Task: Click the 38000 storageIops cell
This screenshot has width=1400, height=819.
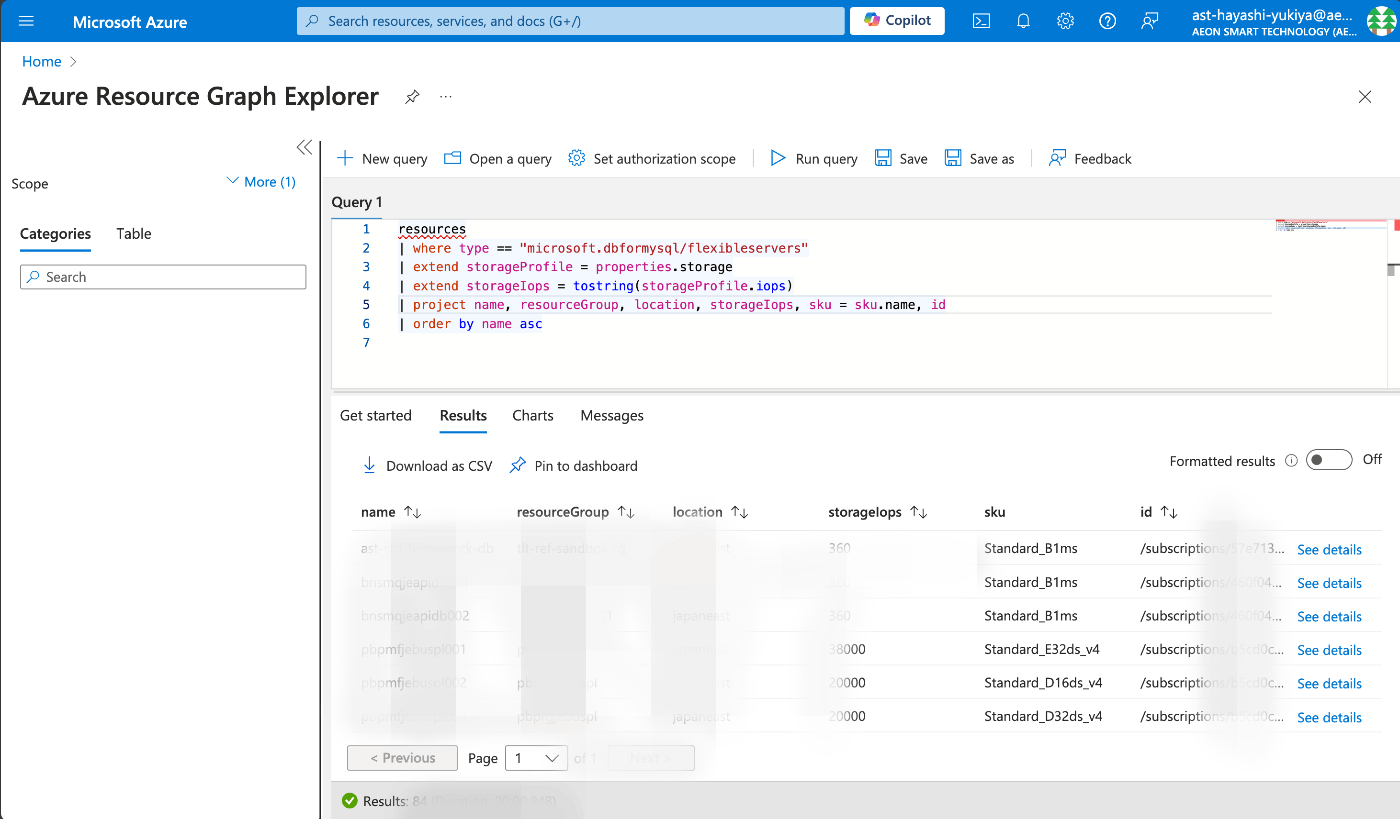Action: click(848, 649)
